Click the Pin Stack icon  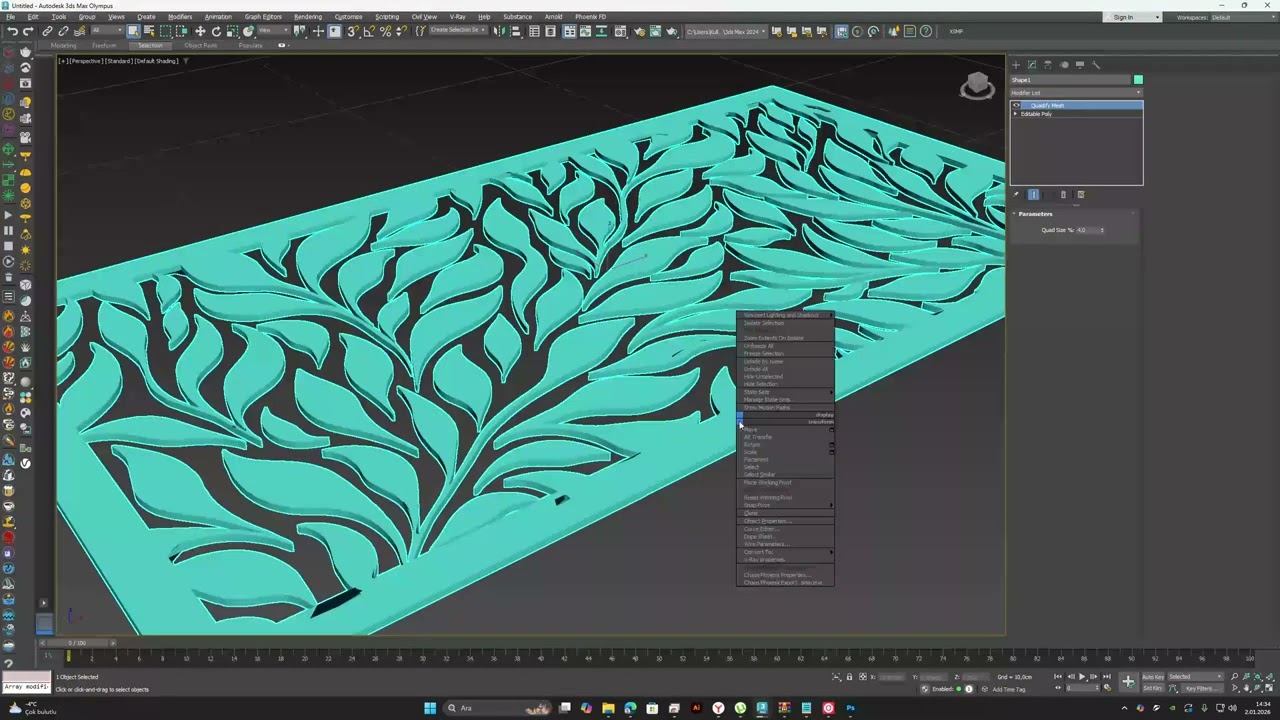pyautogui.click(x=1016, y=195)
